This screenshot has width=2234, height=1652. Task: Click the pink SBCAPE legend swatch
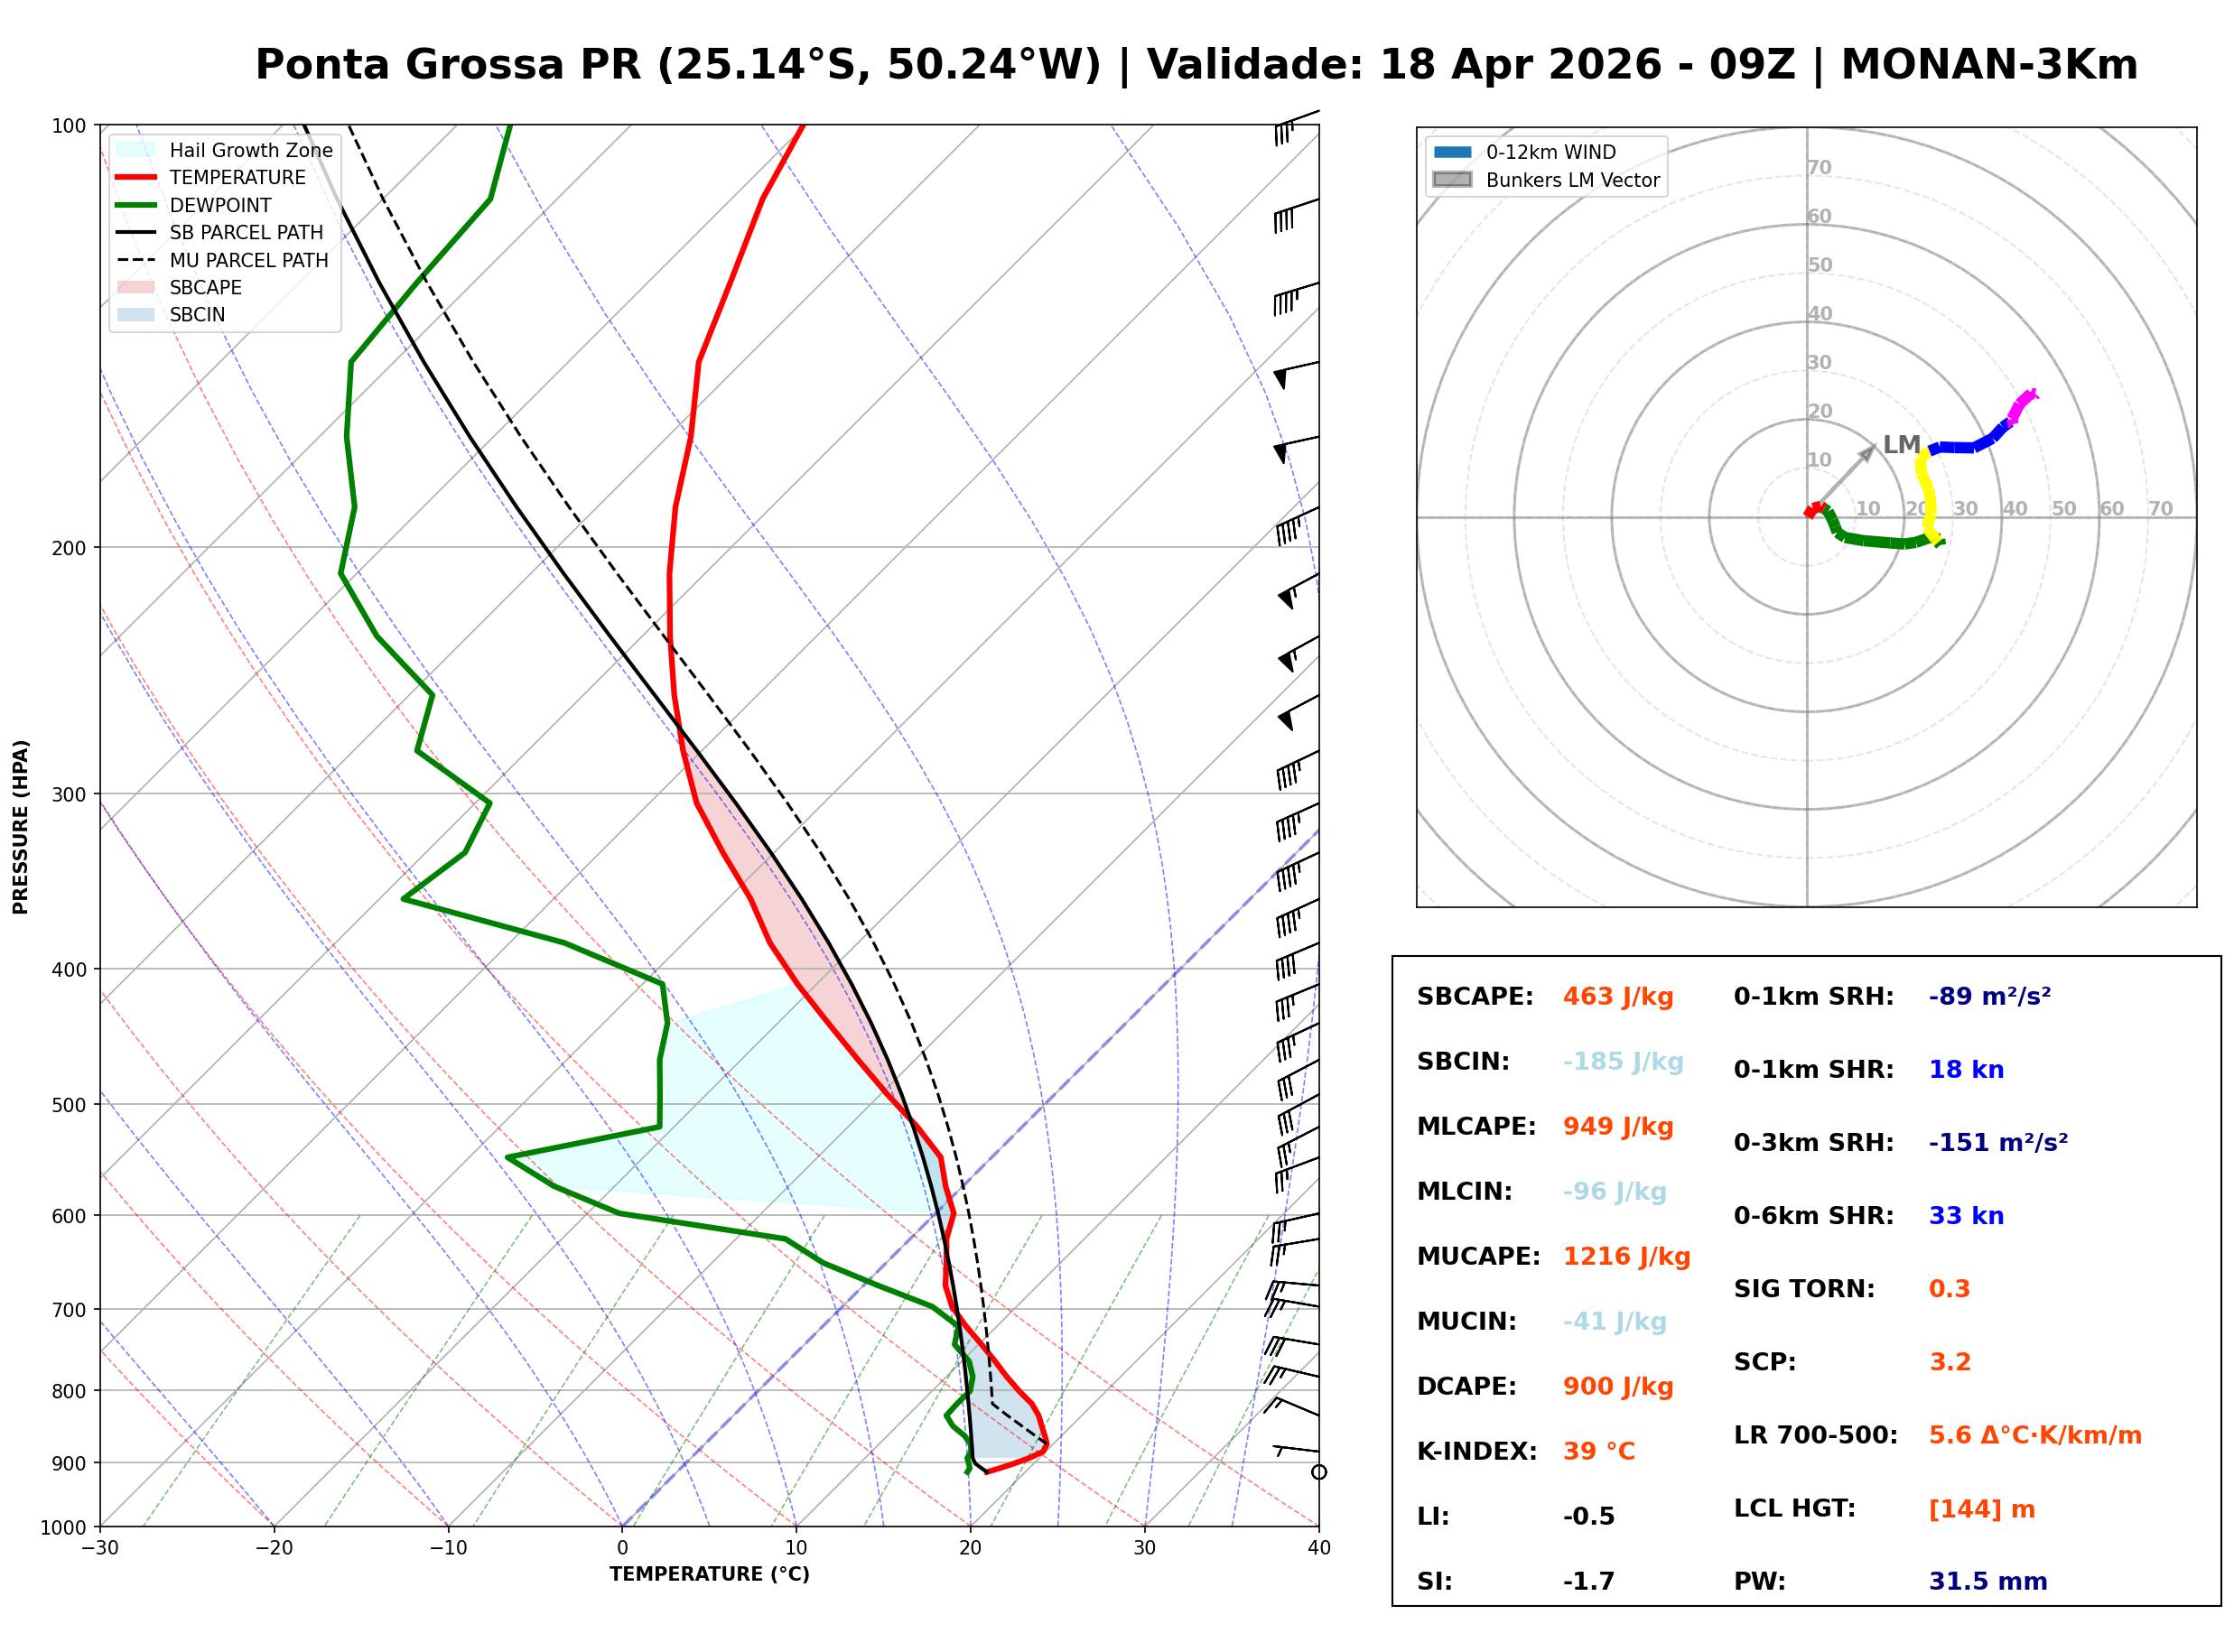click(136, 287)
